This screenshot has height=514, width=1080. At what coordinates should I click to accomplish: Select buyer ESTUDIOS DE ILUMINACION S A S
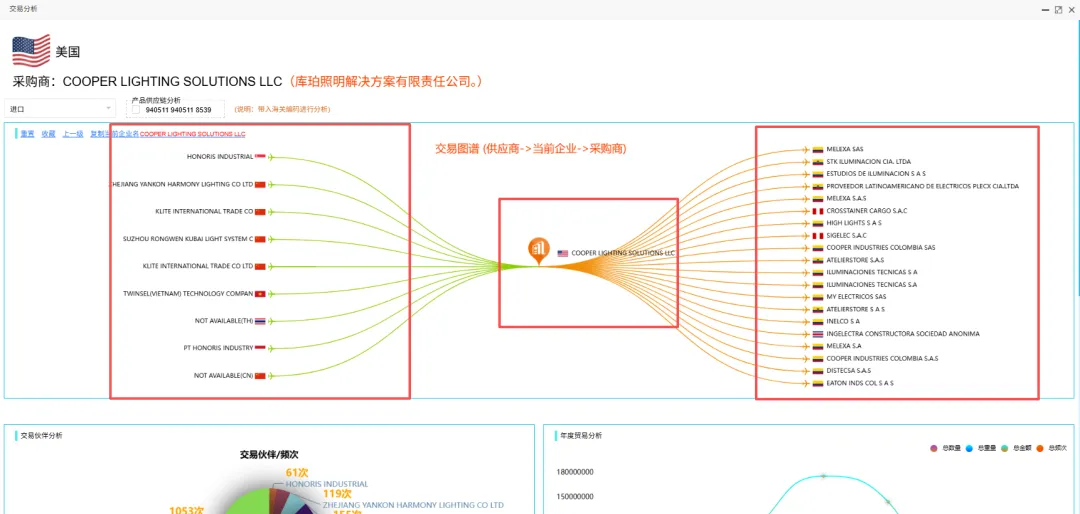click(876, 174)
